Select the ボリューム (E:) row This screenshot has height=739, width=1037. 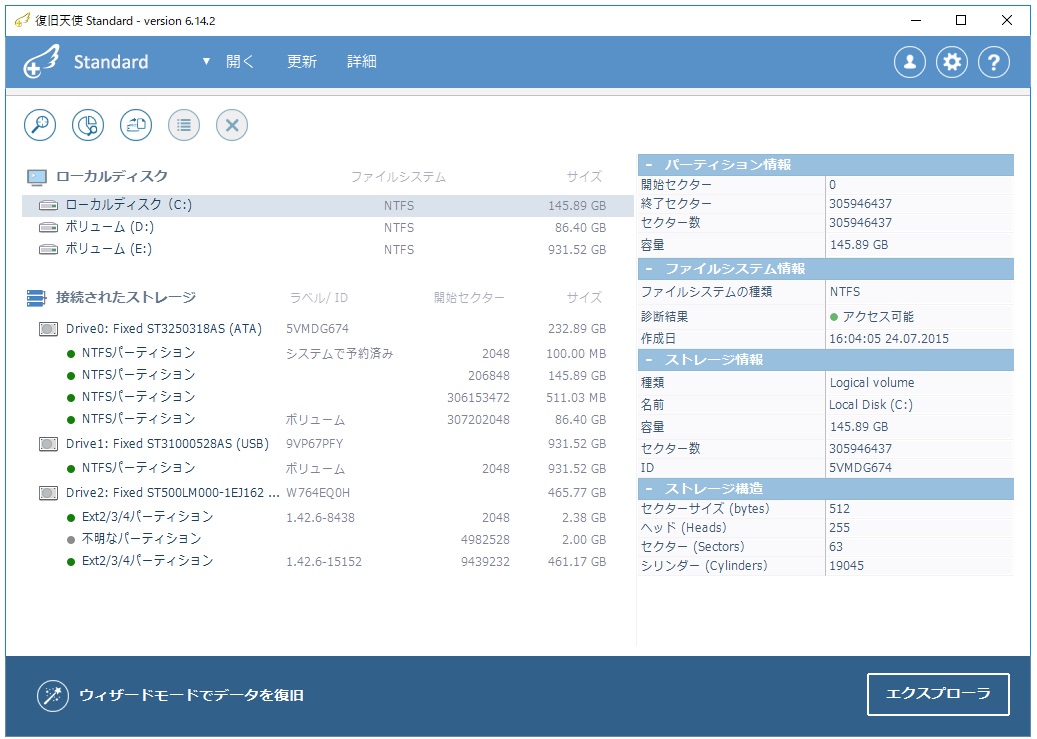click(x=327, y=249)
